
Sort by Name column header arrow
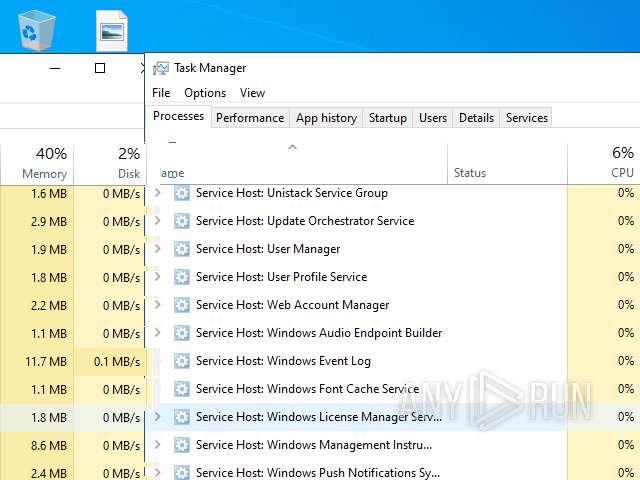(292, 147)
